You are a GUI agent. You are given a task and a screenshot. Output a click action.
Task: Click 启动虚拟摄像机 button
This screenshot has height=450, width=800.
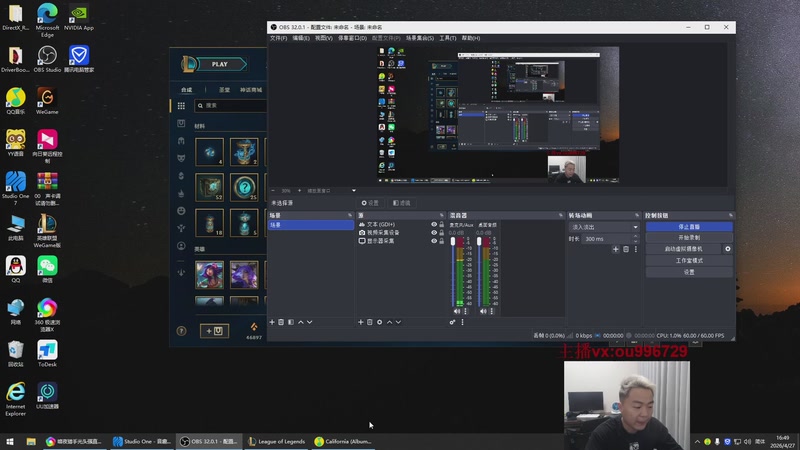point(684,249)
